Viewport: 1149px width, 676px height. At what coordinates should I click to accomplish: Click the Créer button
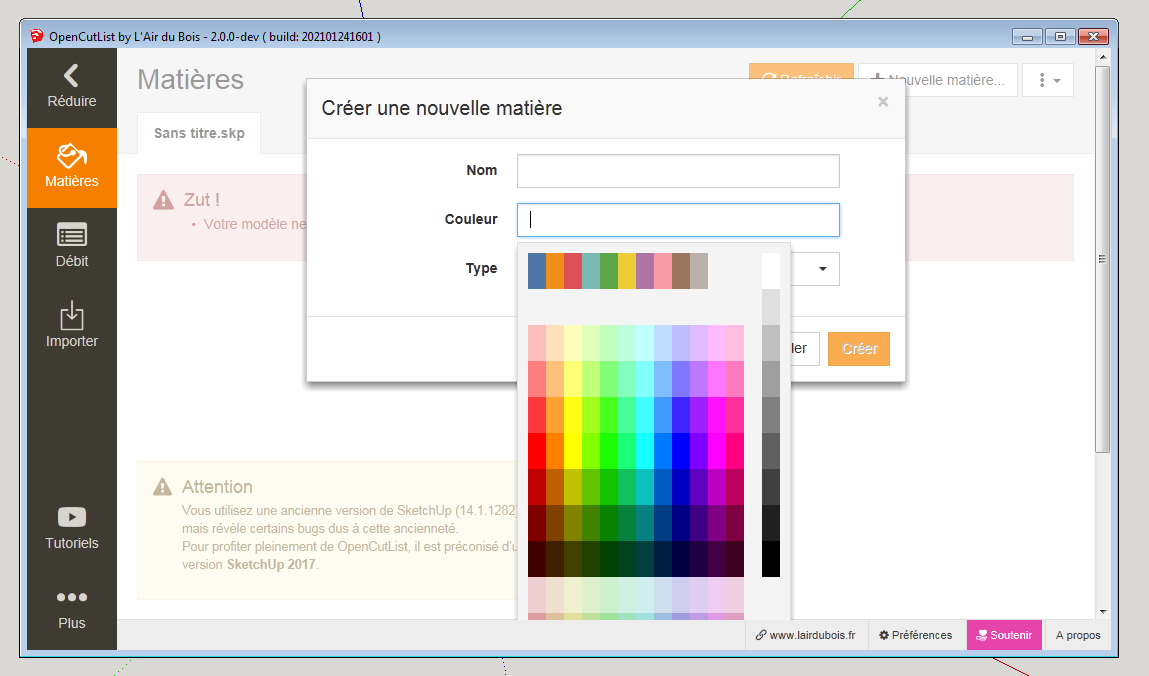[x=859, y=349]
